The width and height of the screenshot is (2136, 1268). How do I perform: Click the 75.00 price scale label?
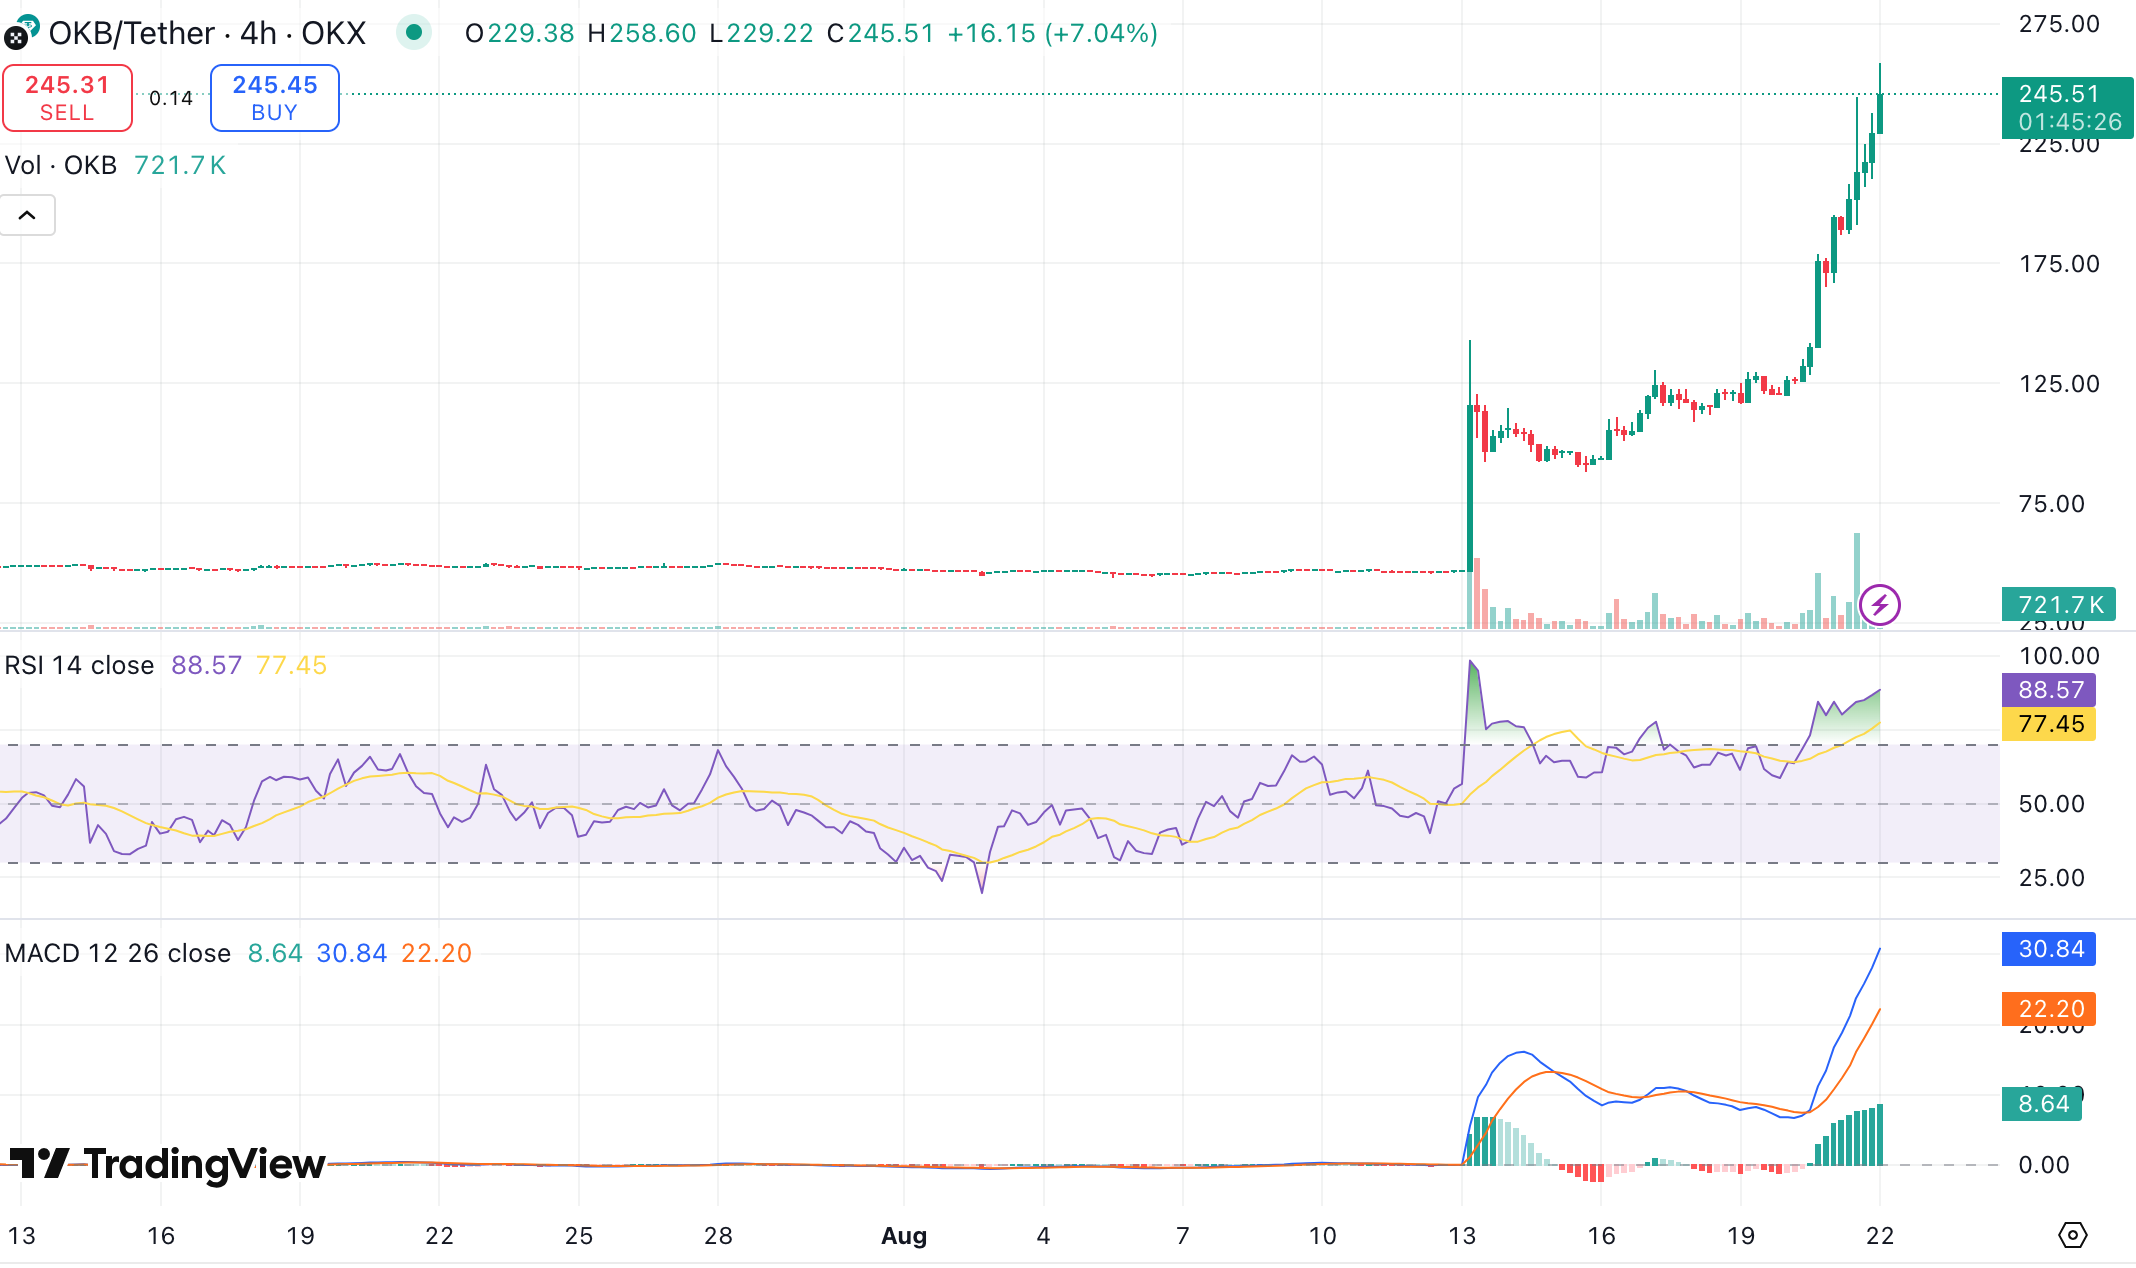(x=2052, y=504)
